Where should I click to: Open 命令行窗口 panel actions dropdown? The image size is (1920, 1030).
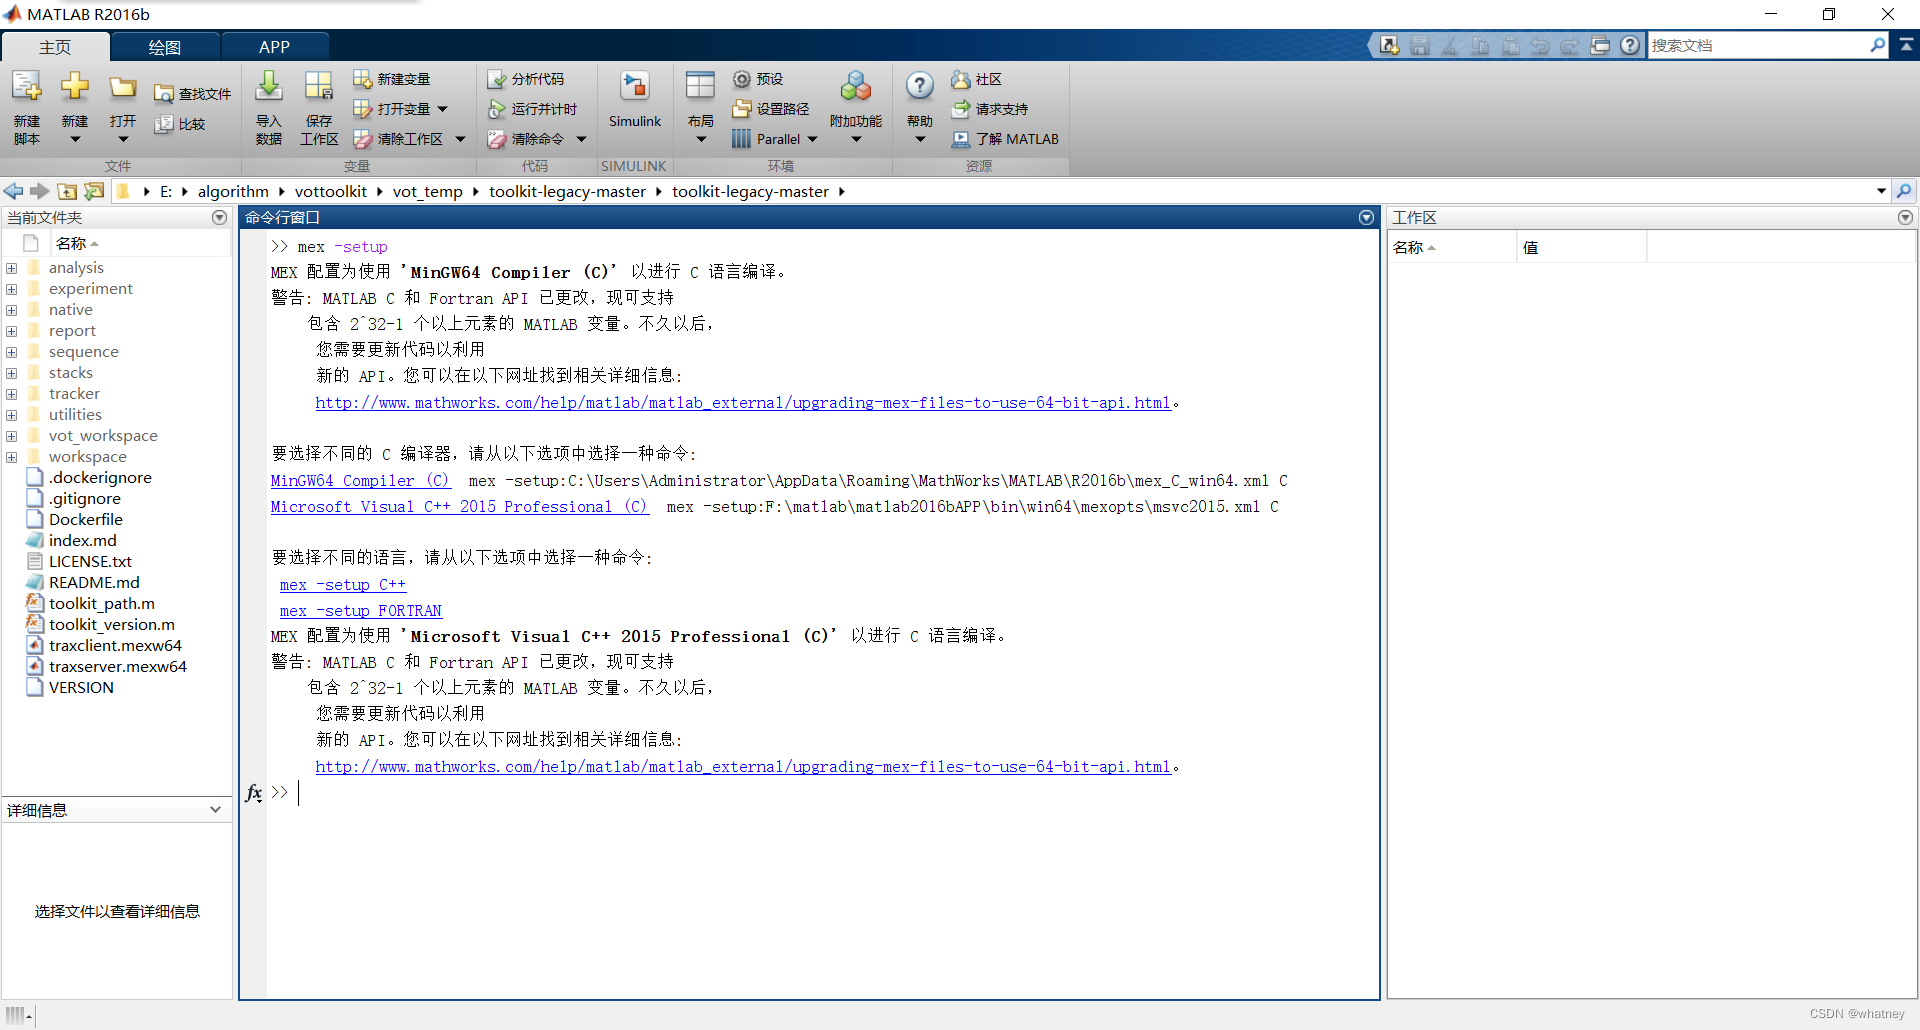click(x=1367, y=217)
